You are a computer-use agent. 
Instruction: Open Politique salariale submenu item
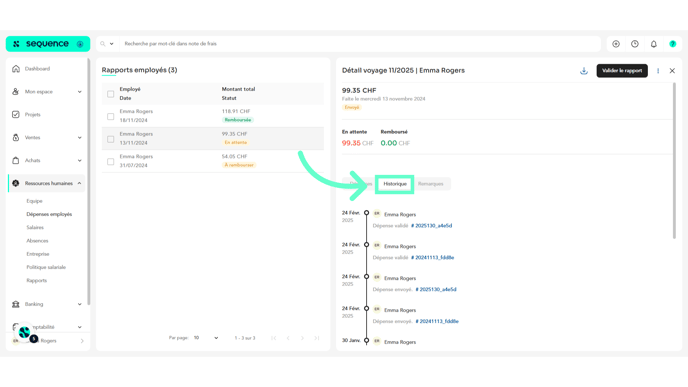(x=46, y=267)
